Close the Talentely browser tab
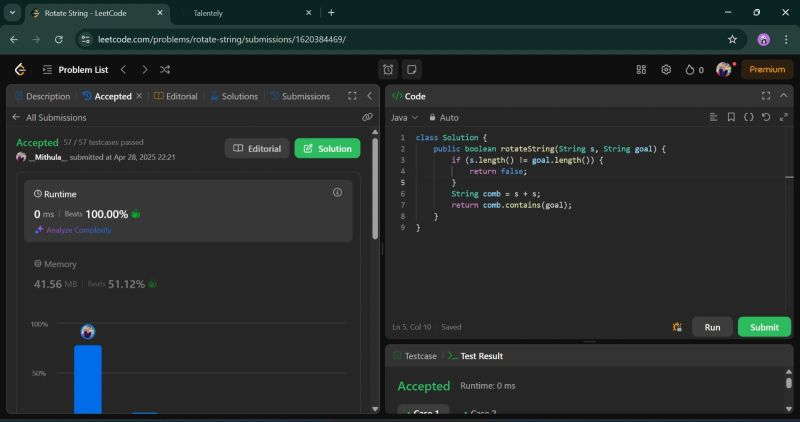This screenshot has height=422, width=800. point(309,13)
